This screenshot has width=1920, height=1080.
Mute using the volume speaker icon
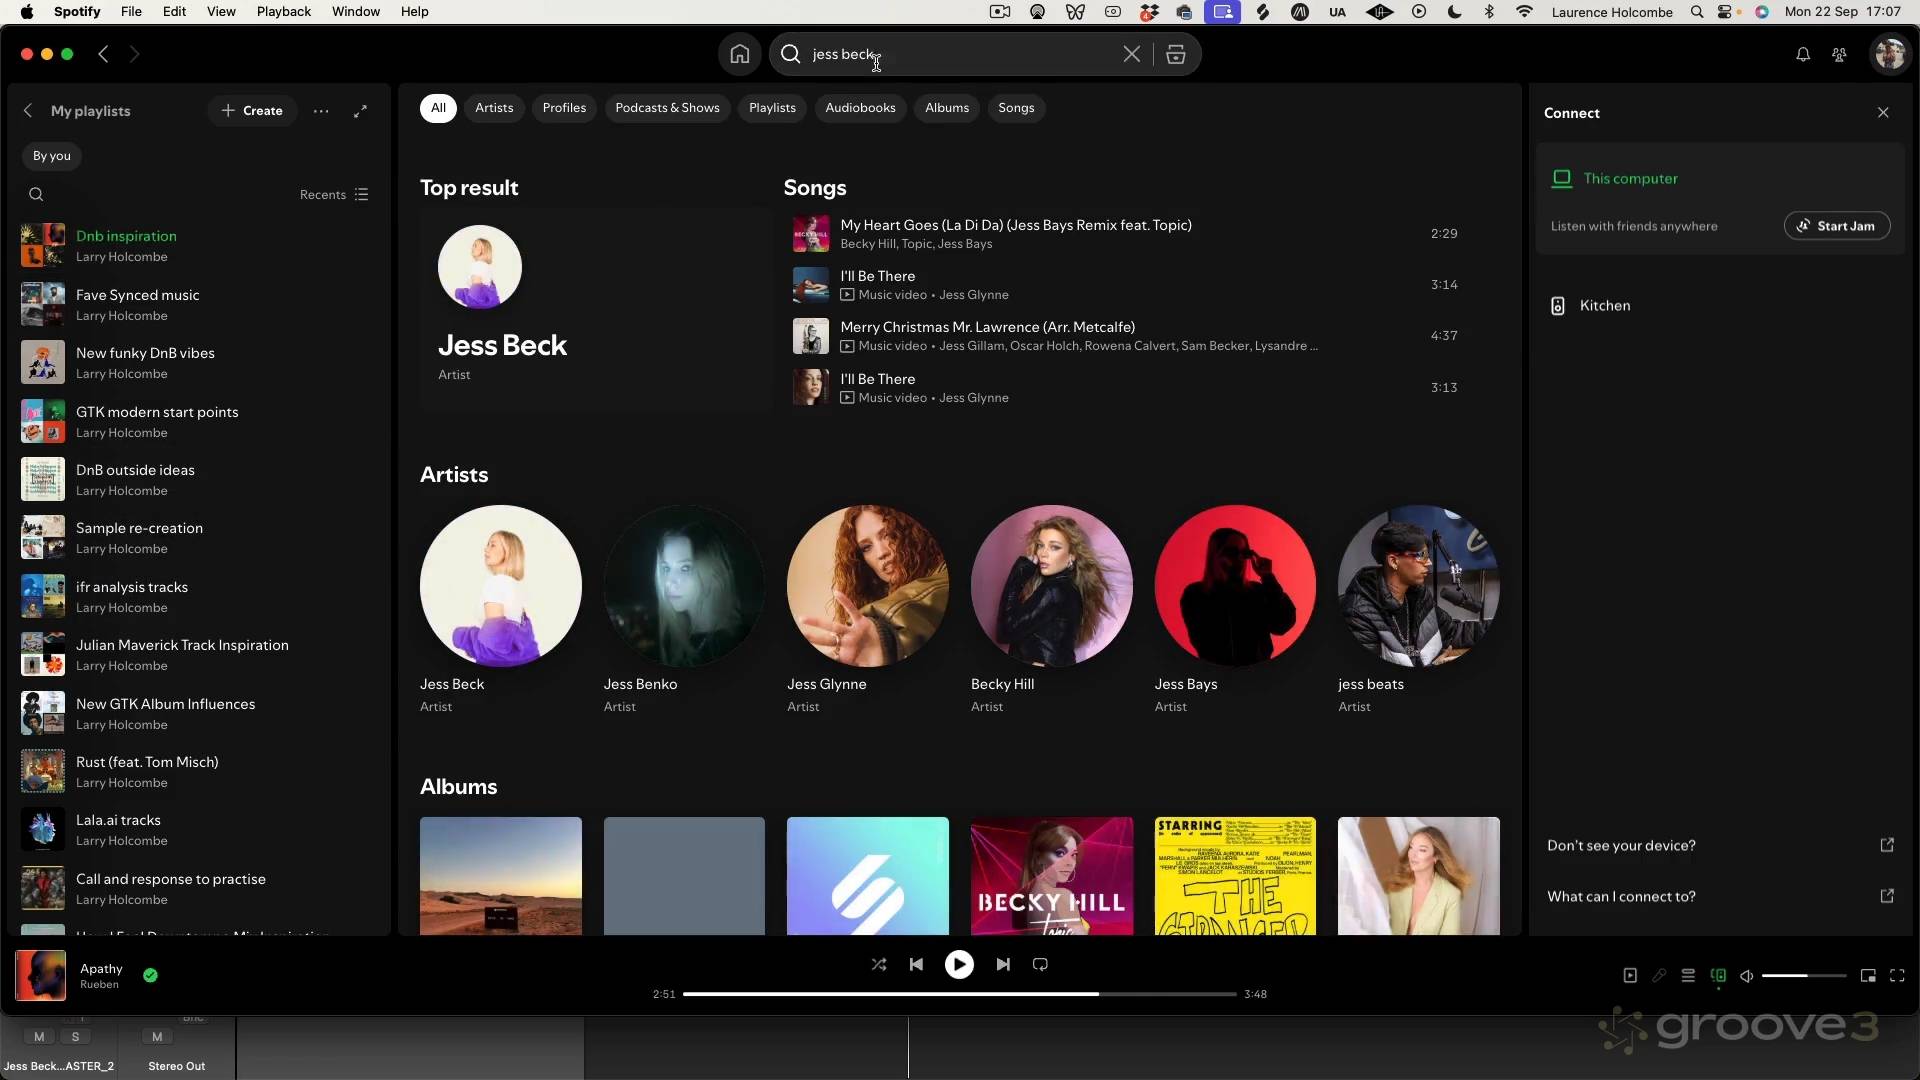coord(1746,975)
